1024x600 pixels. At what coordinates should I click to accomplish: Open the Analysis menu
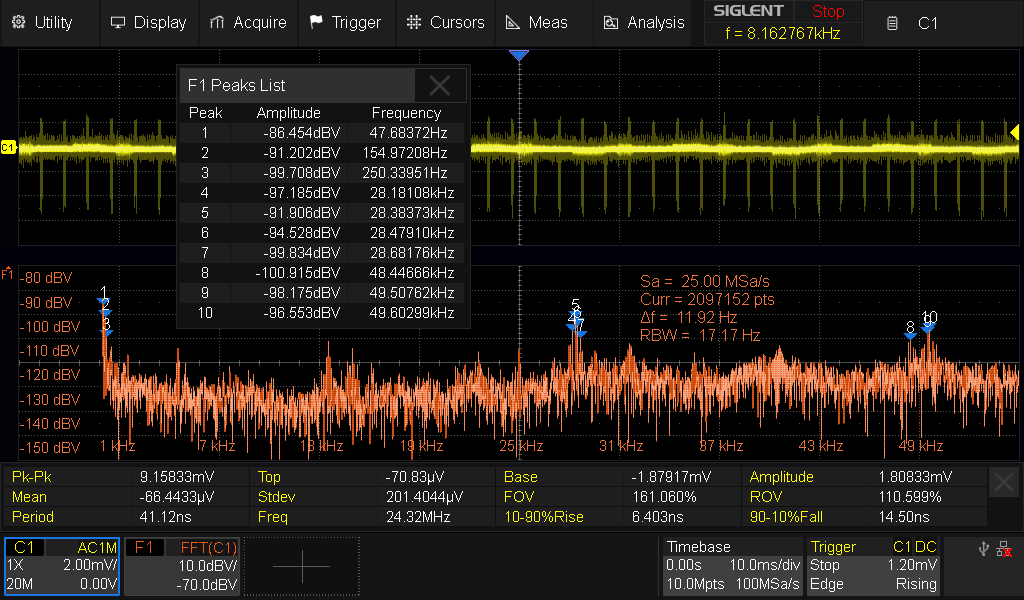pos(643,22)
